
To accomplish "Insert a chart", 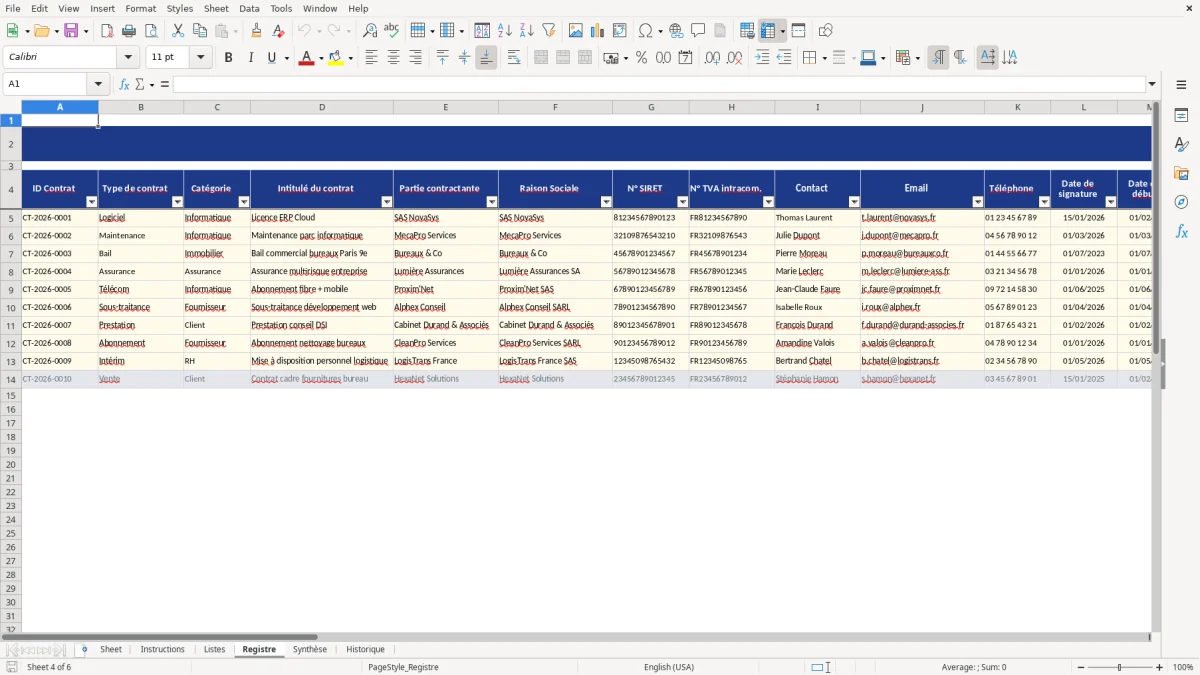I will click(x=598, y=31).
